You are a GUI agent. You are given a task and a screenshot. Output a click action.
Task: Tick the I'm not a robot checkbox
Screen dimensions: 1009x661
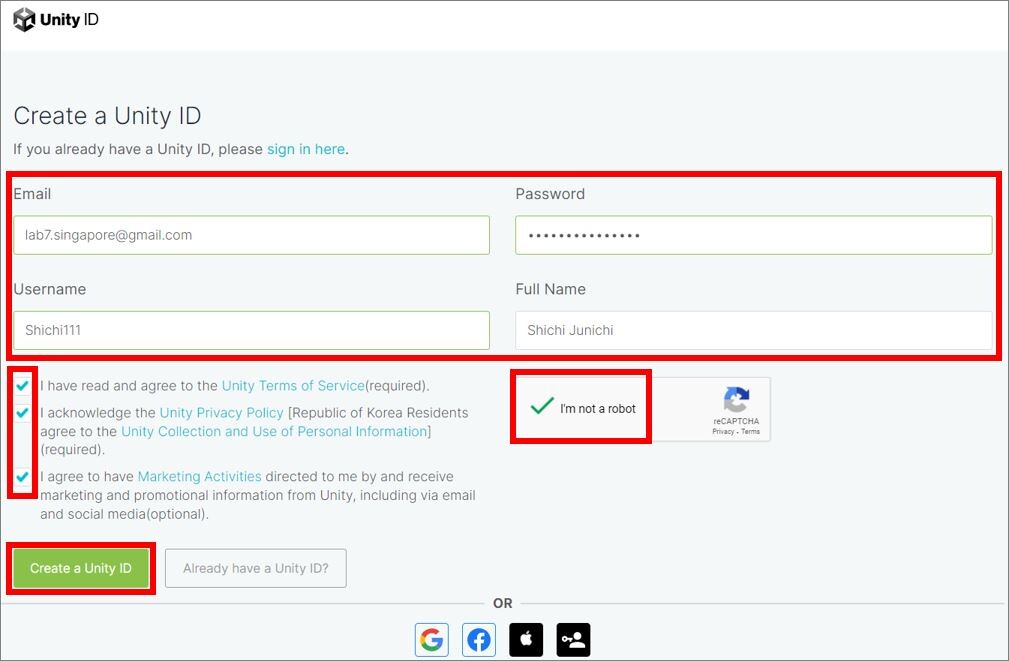[542, 406]
